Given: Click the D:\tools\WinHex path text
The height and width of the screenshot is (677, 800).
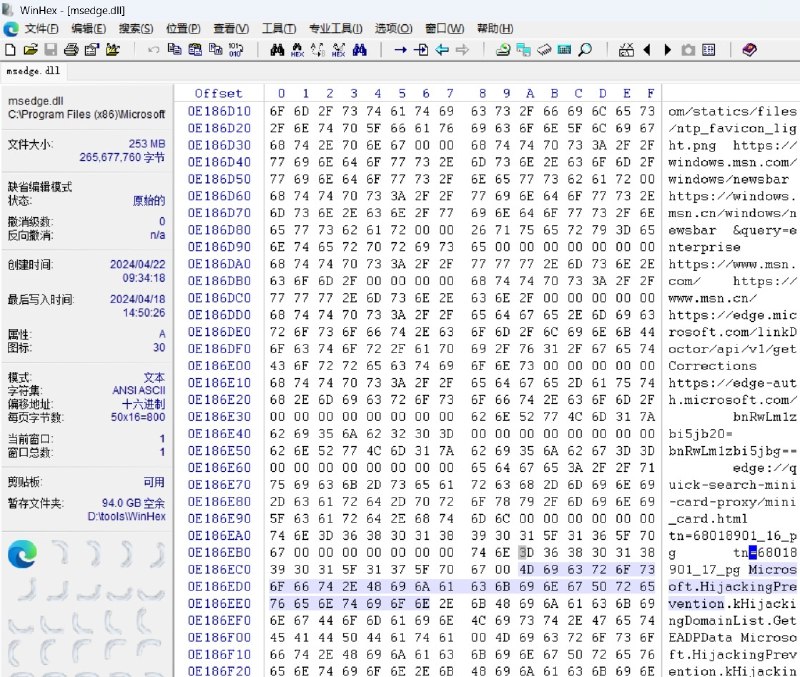Looking at the screenshot, I should coord(127,516).
